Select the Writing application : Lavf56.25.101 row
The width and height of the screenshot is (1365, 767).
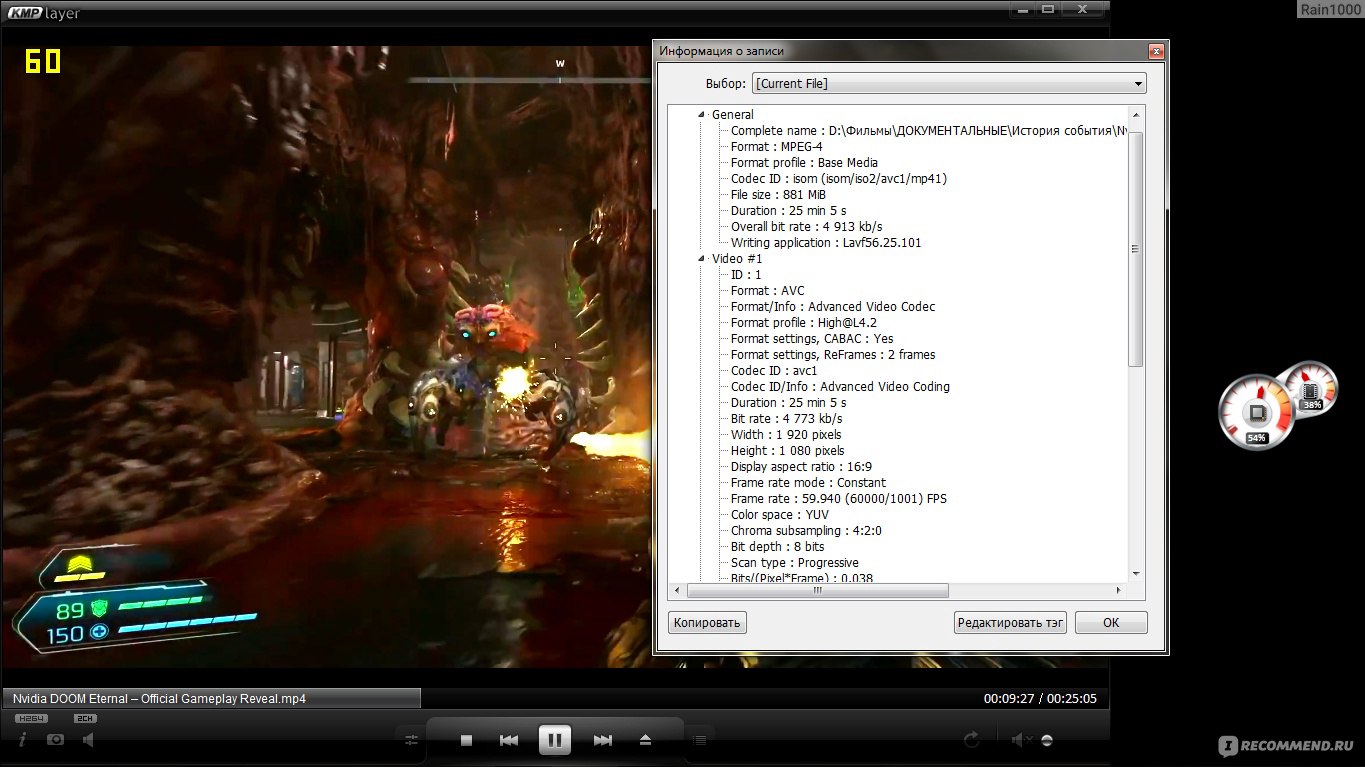coord(826,243)
